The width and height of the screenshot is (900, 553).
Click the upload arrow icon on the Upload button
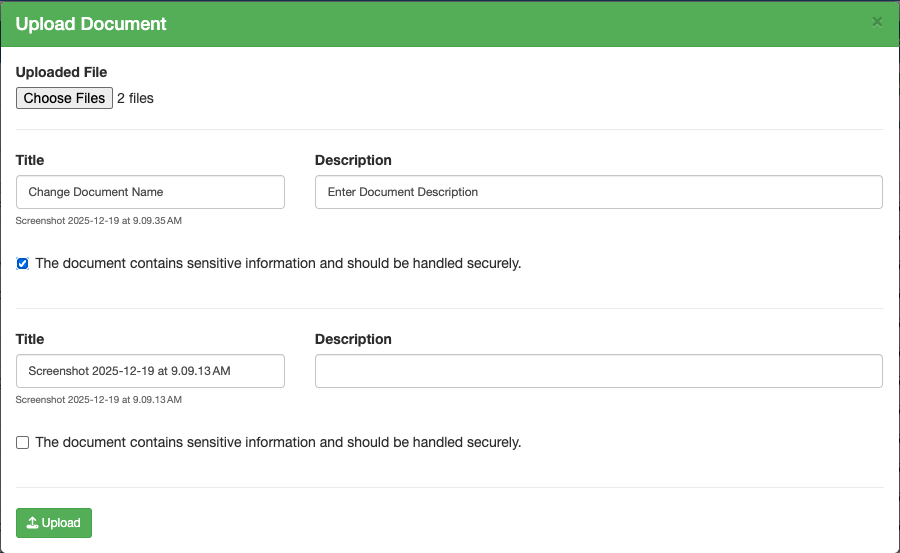[32, 523]
